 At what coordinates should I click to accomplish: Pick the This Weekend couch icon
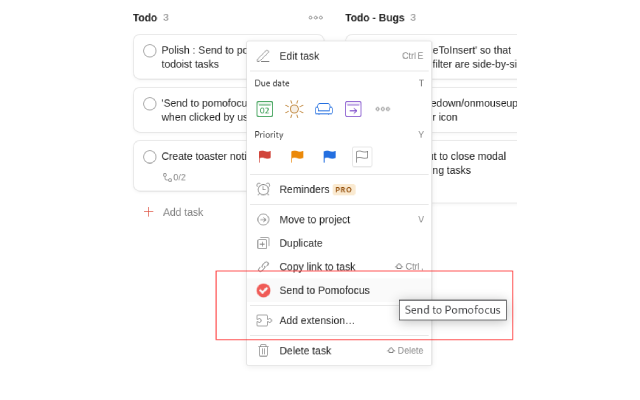323,109
